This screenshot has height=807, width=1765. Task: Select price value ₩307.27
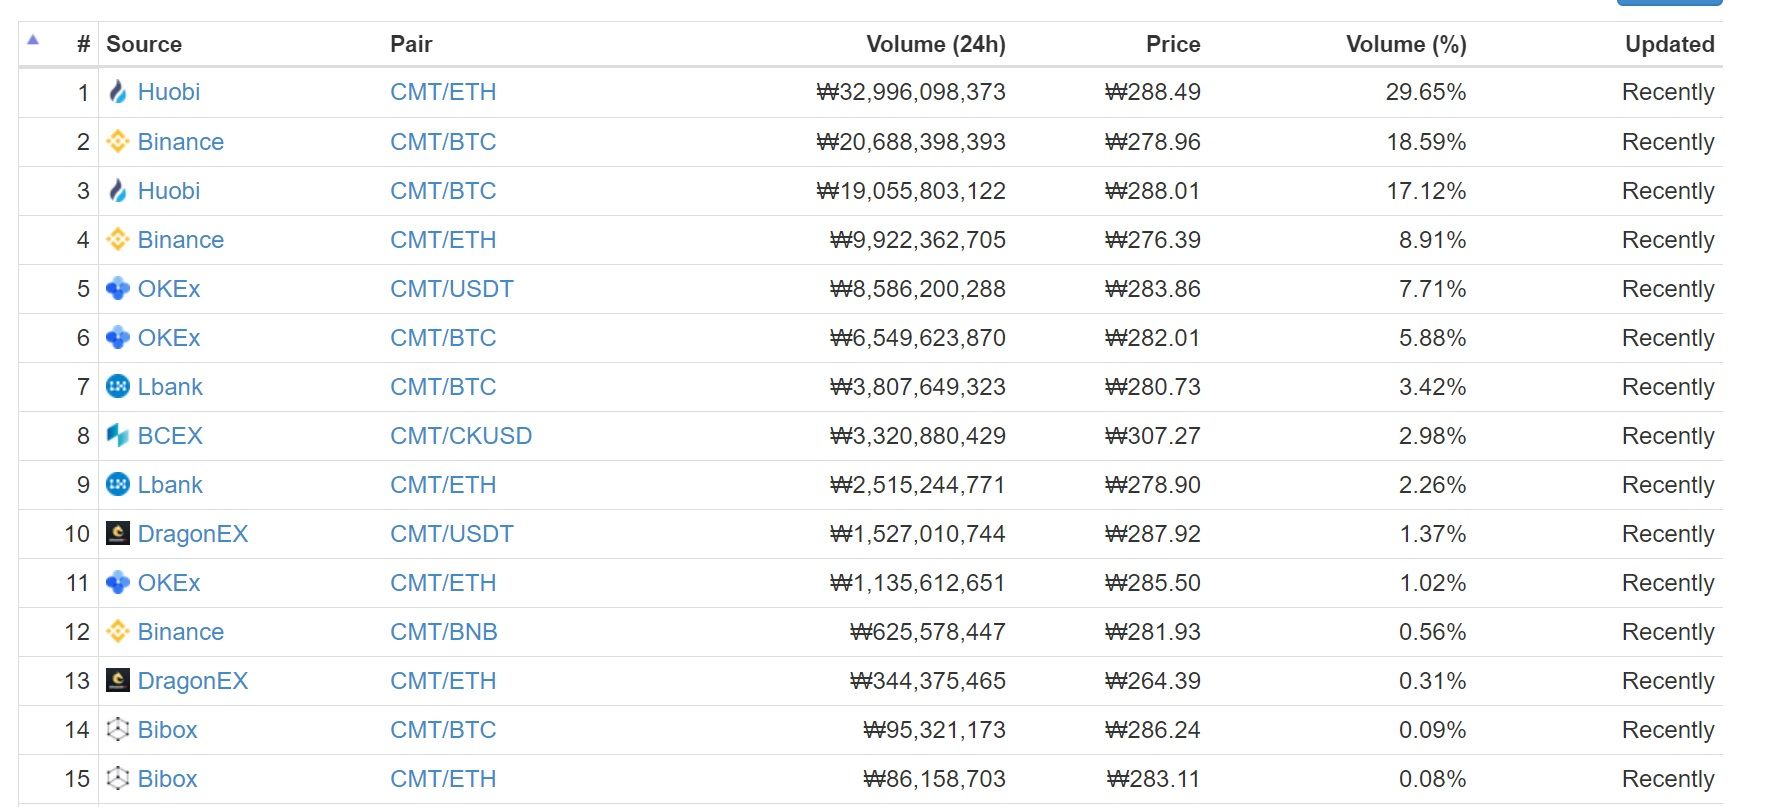[x=1153, y=435]
